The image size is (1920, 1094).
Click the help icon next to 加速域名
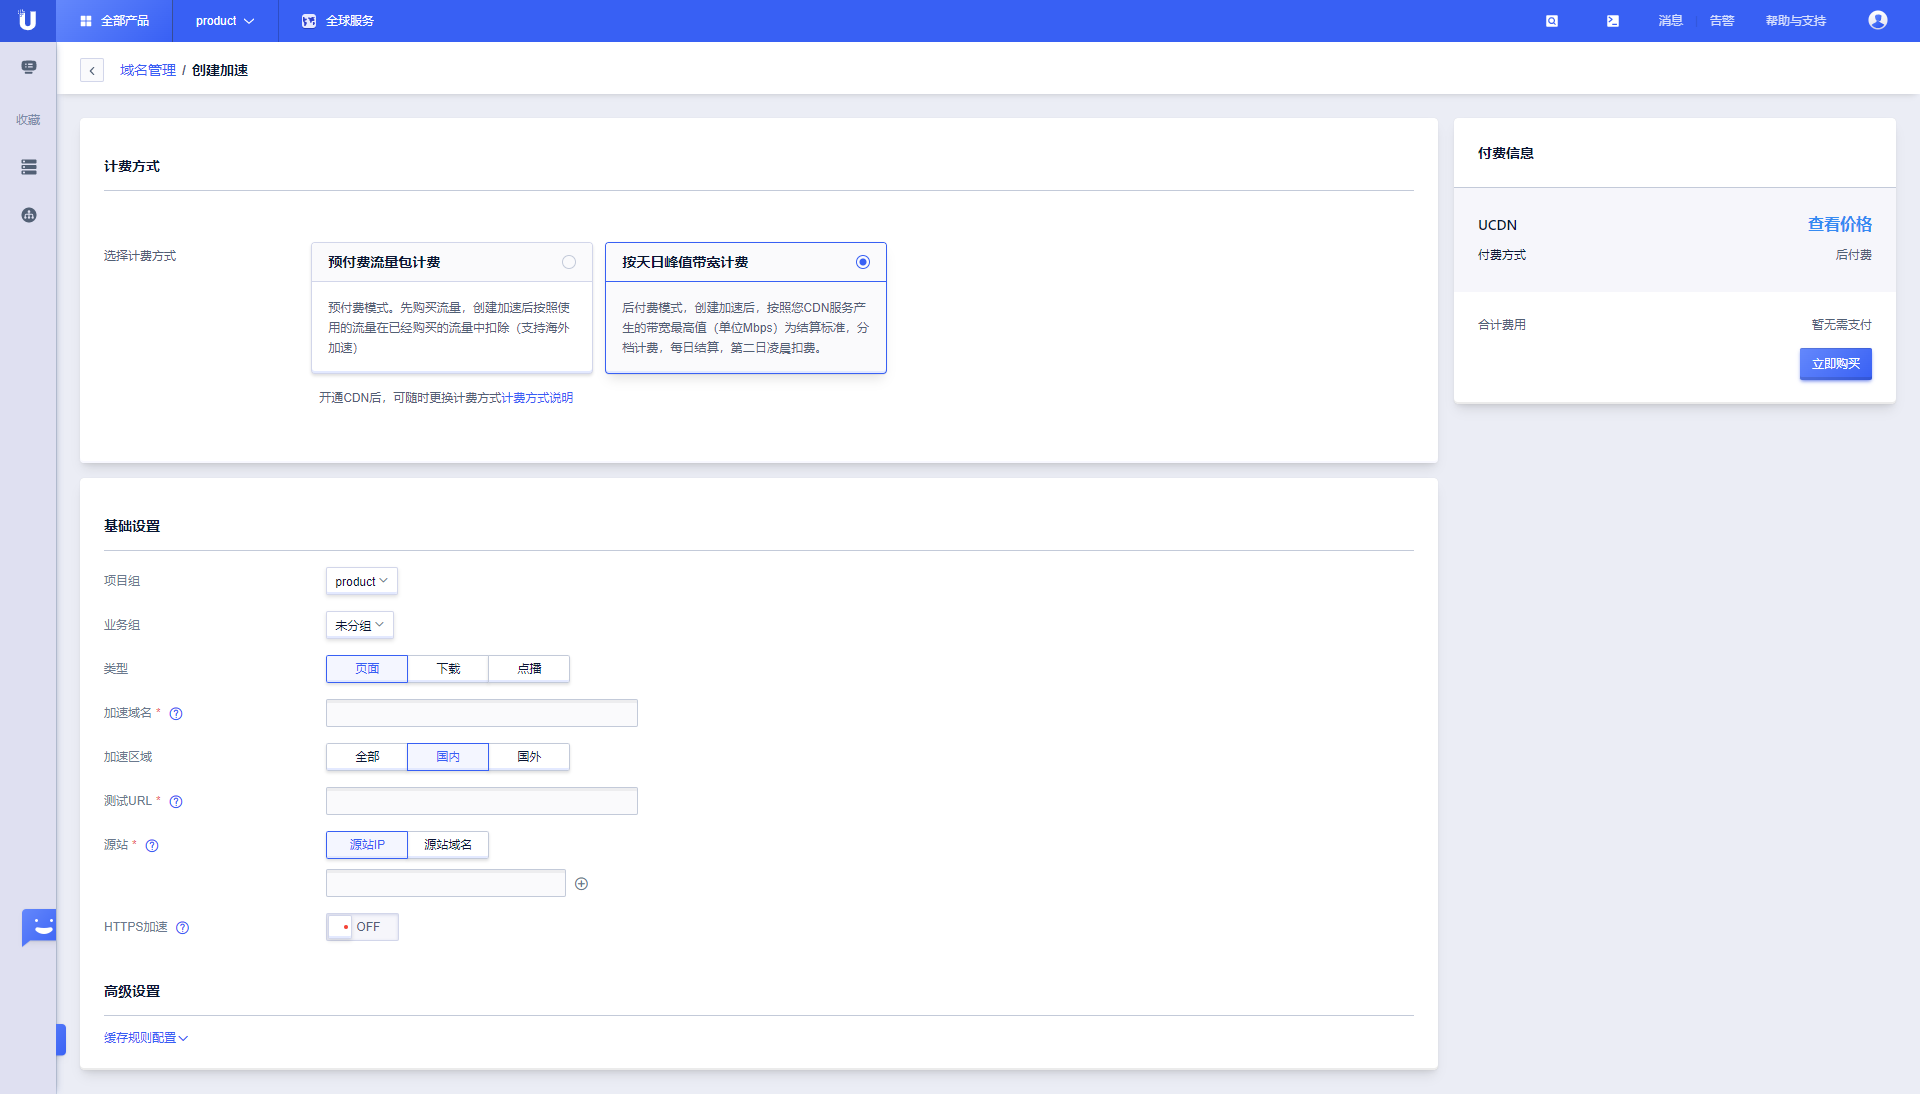point(176,714)
